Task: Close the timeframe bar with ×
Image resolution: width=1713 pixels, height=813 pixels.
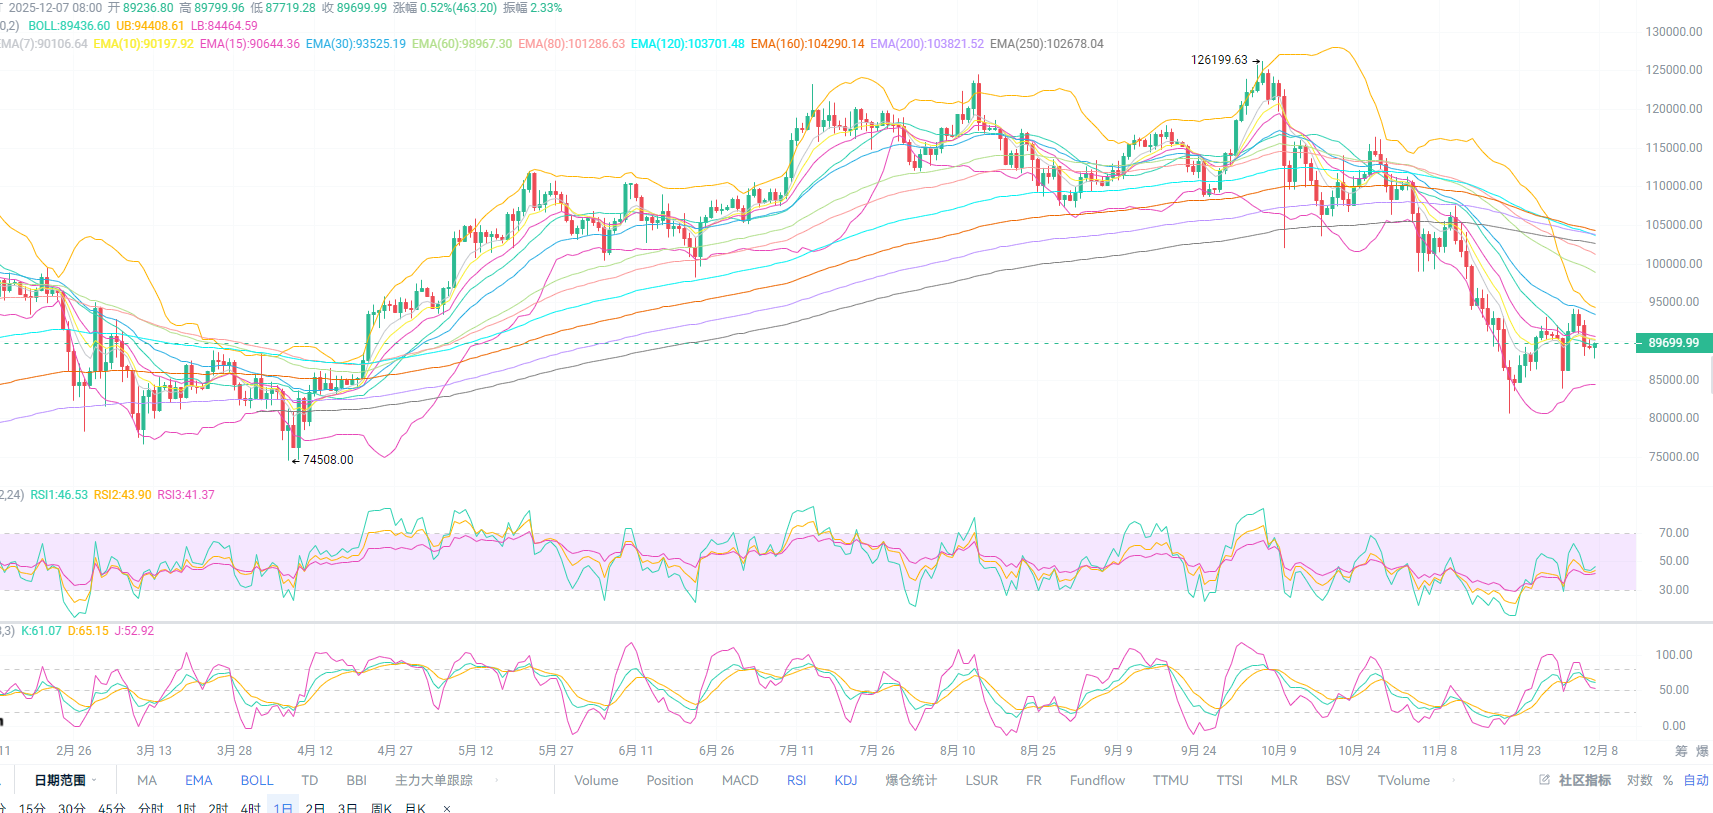Action: click(447, 808)
